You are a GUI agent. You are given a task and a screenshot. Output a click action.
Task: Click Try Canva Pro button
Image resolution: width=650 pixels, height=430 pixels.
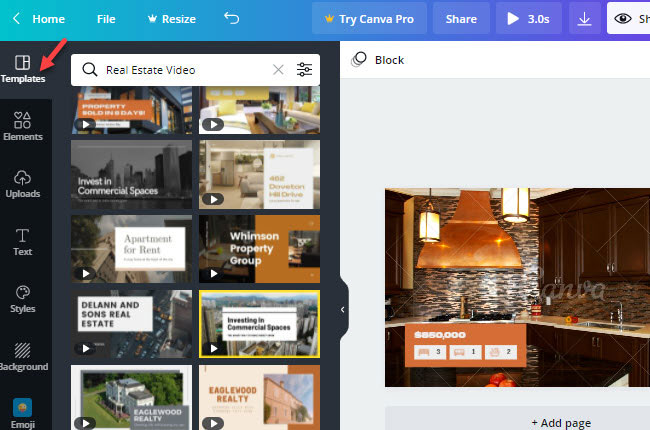click(369, 19)
